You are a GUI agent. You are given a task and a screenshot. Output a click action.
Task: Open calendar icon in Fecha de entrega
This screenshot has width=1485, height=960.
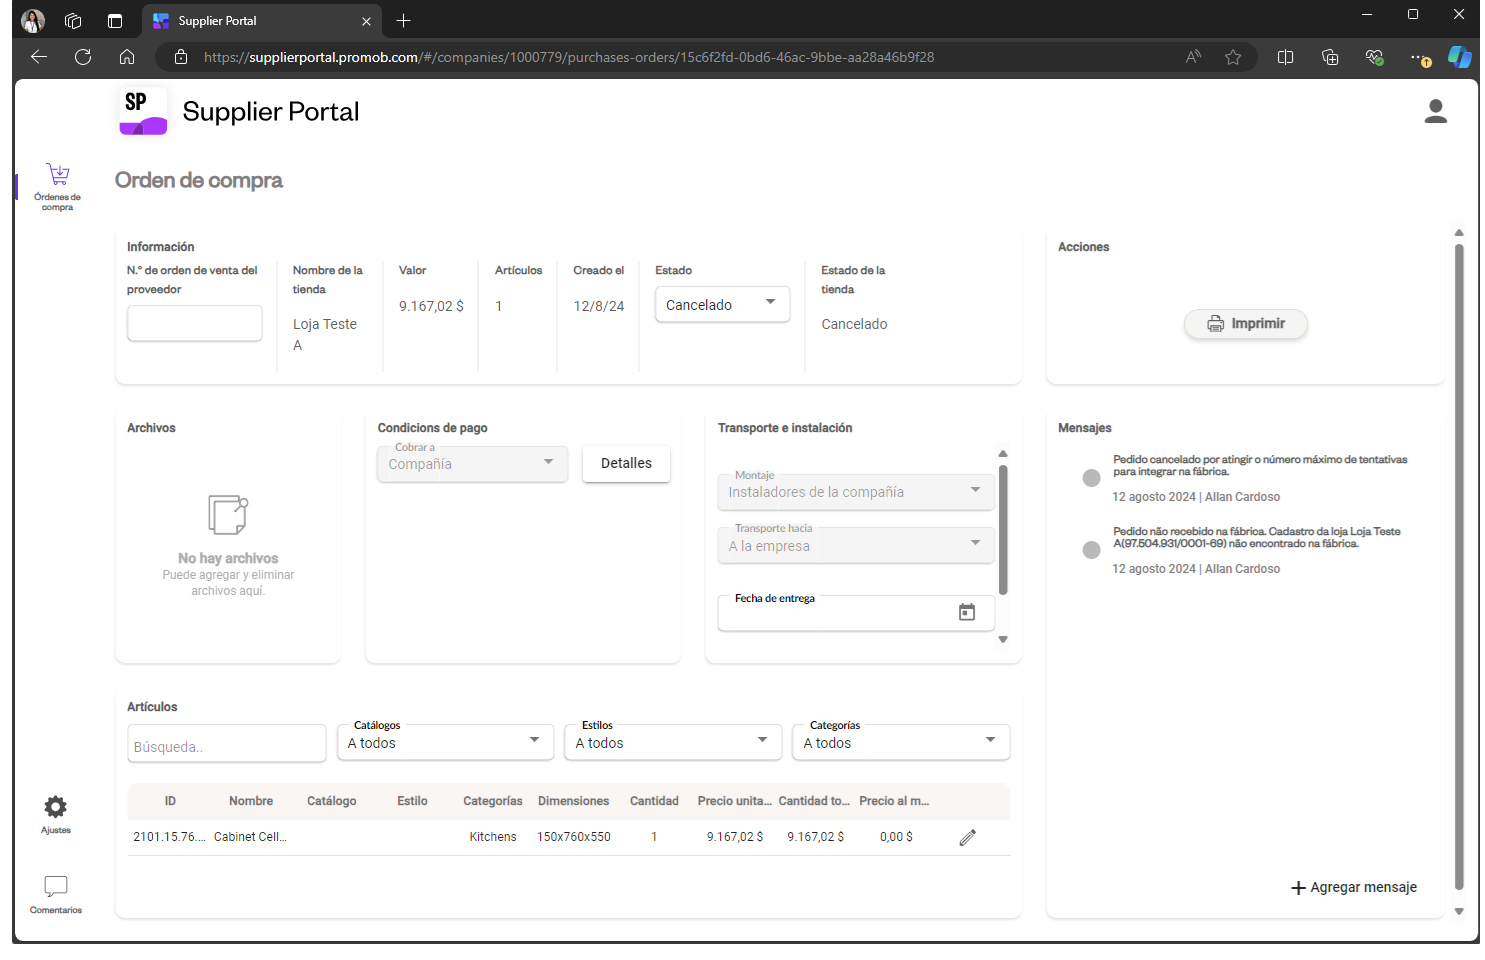[x=966, y=612]
